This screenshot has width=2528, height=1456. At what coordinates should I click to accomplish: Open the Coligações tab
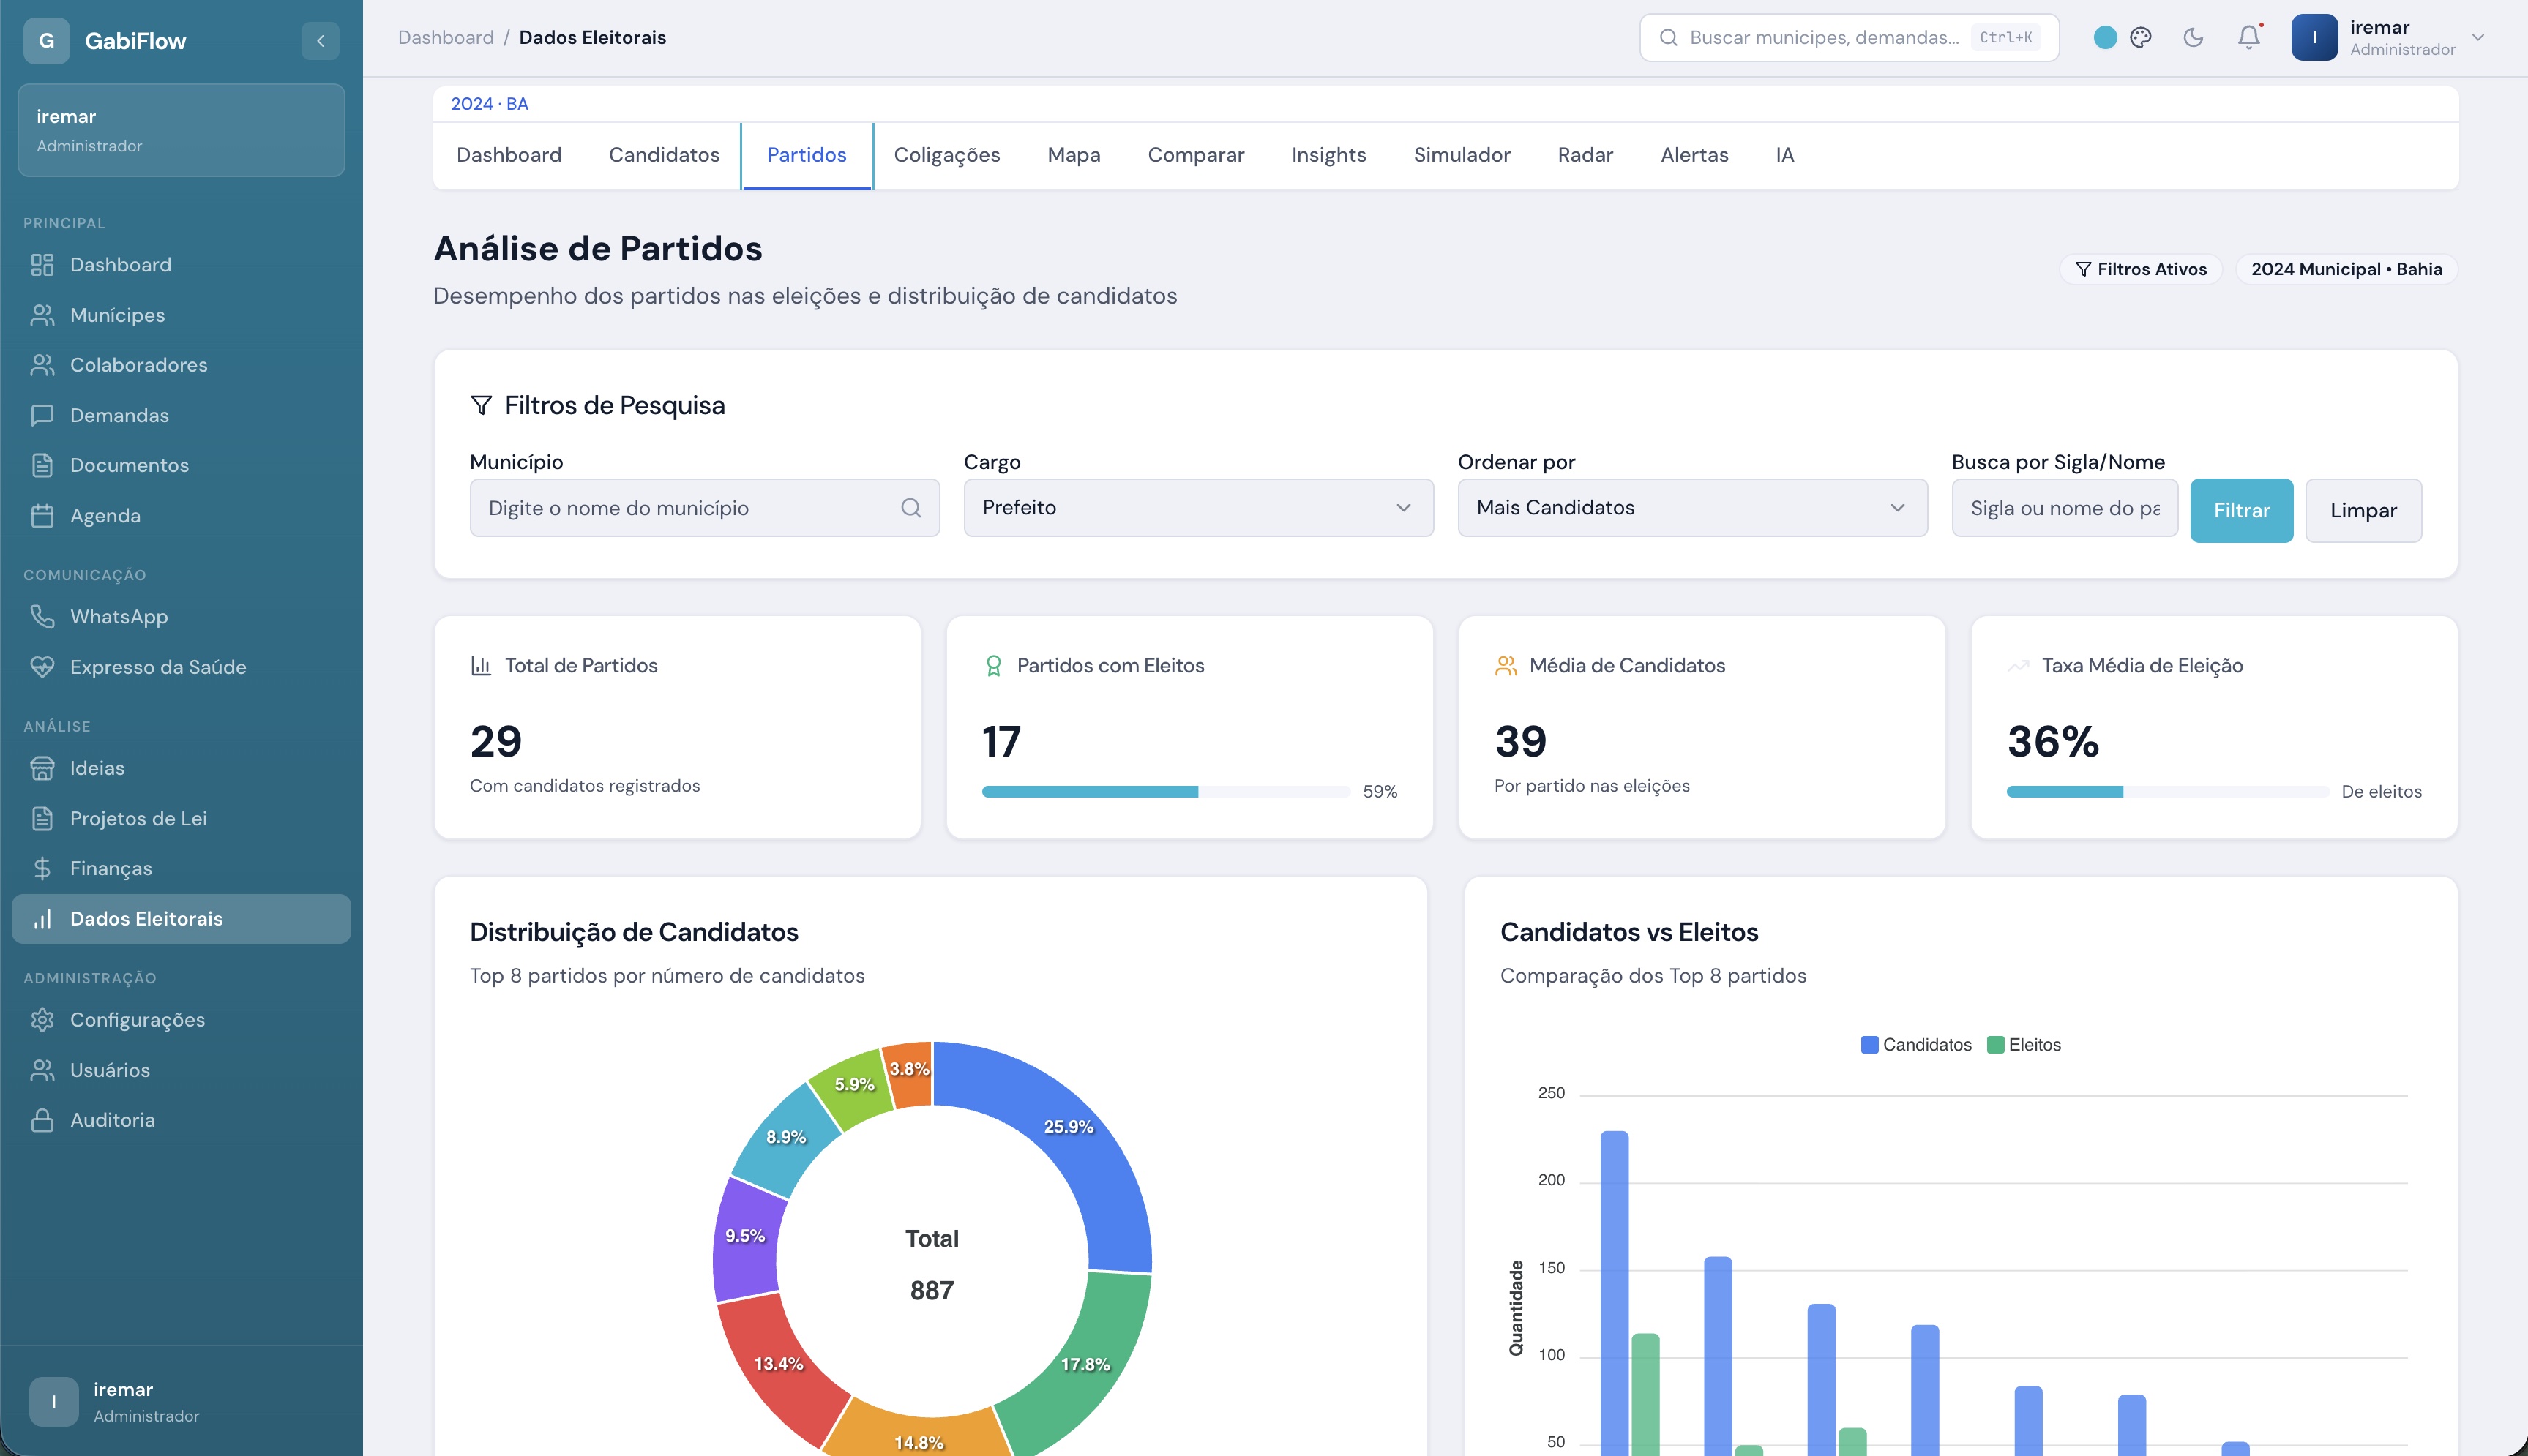point(947,155)
